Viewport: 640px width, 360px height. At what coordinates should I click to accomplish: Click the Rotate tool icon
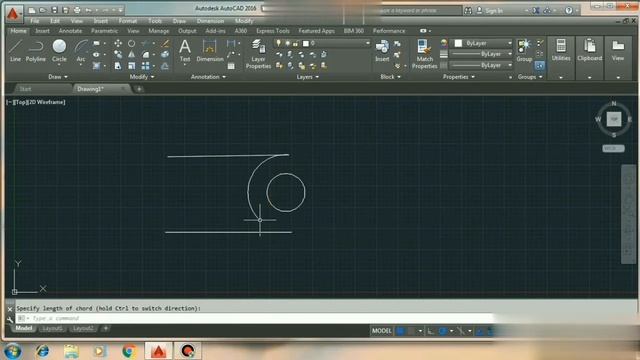(x=131, y=43)
